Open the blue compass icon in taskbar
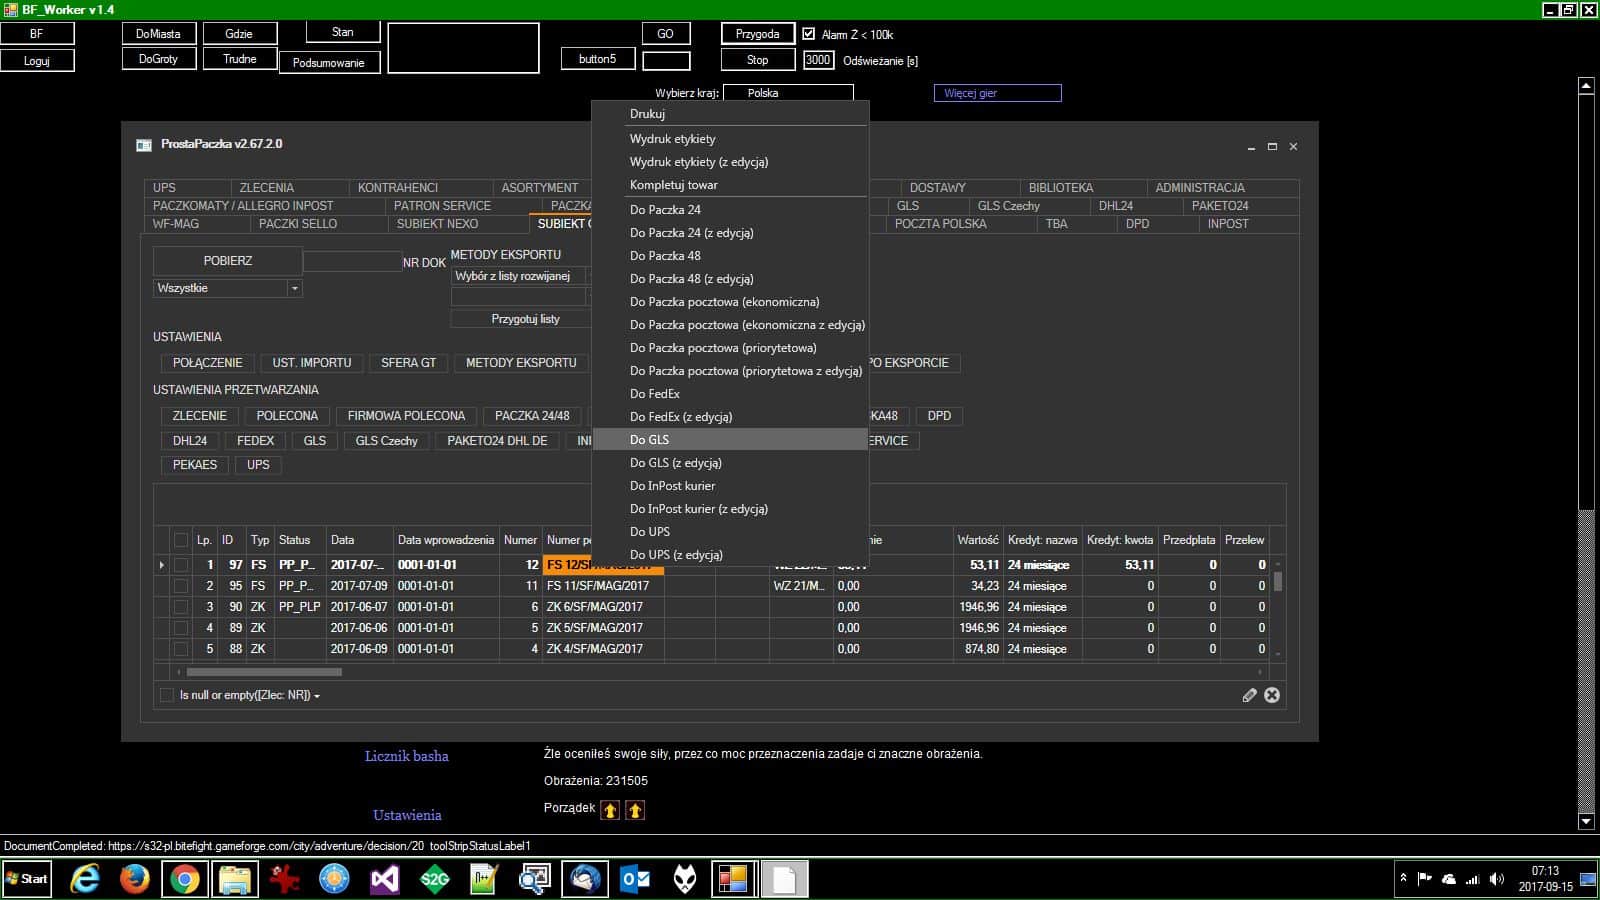This screenshot has height=900, width=1600. coord(334,879)
